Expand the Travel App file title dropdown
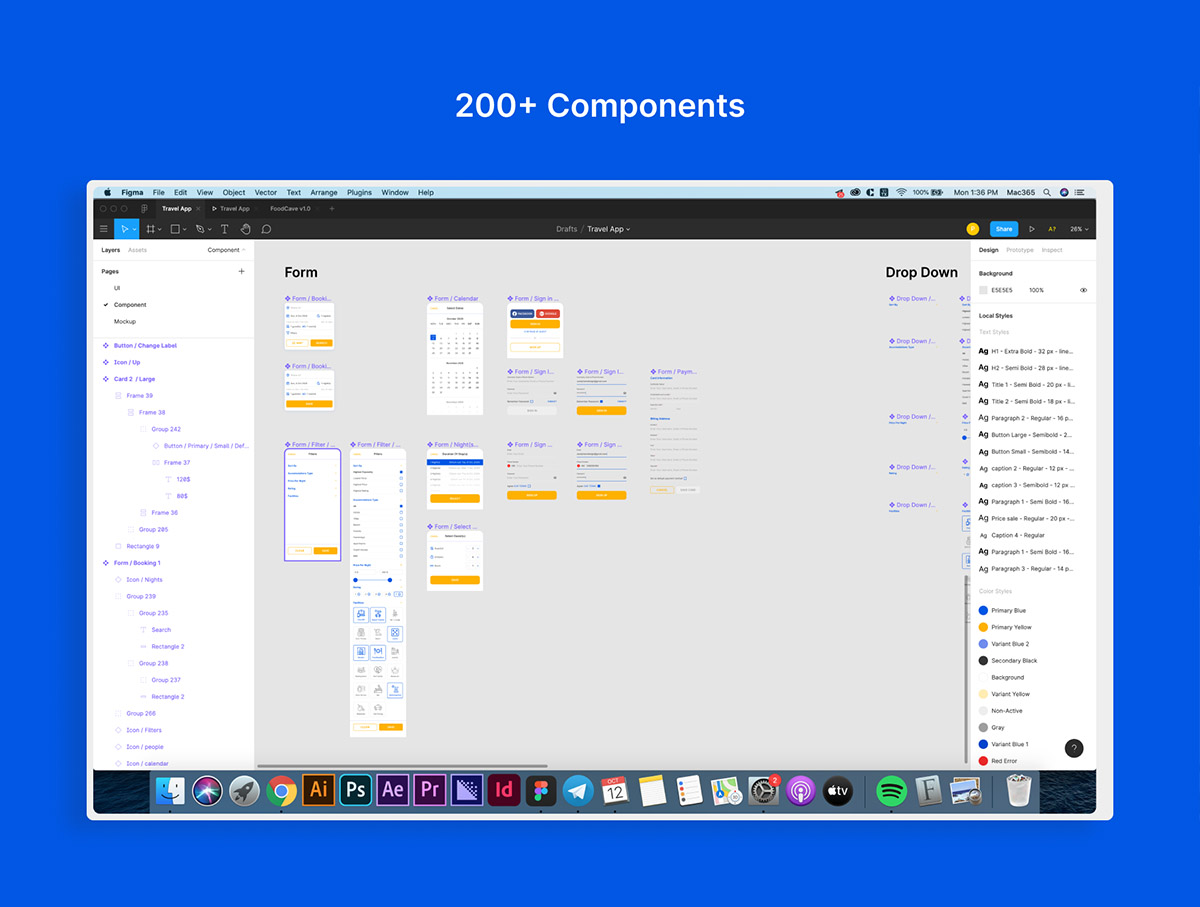The height and width of the screenshot is (907, 1200). (608, 229)
